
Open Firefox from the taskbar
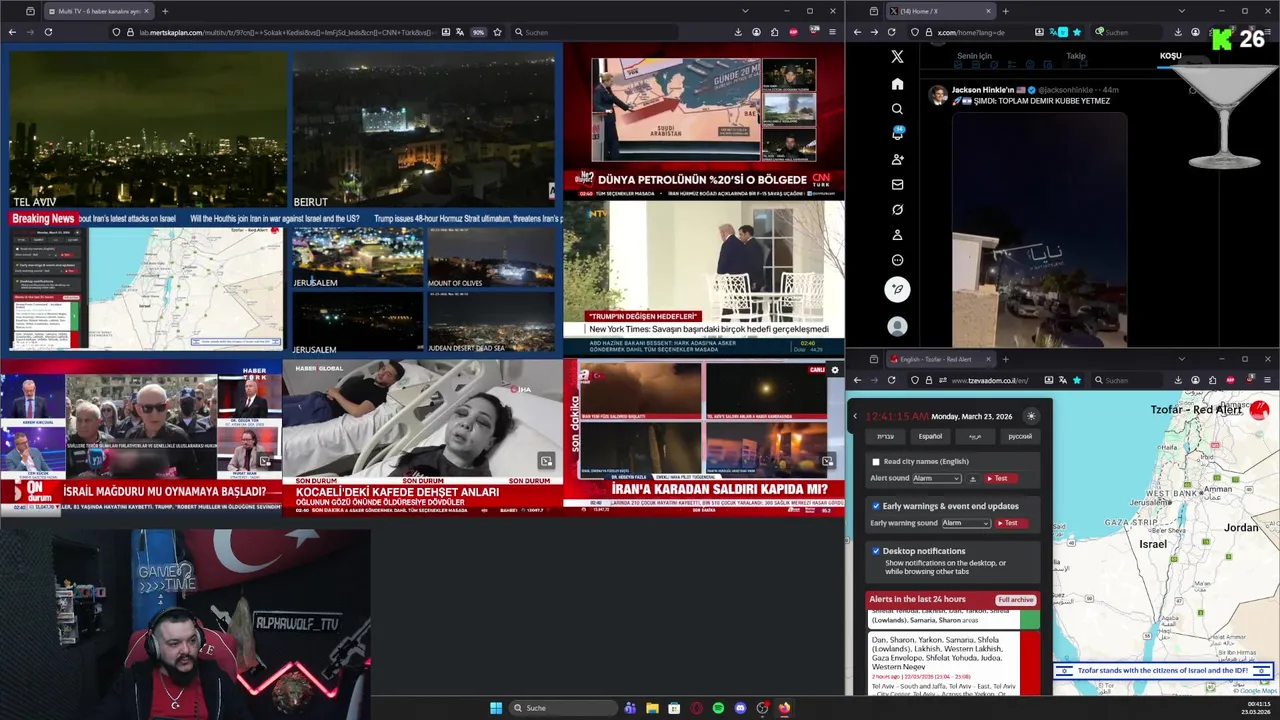tap(784, 708)
